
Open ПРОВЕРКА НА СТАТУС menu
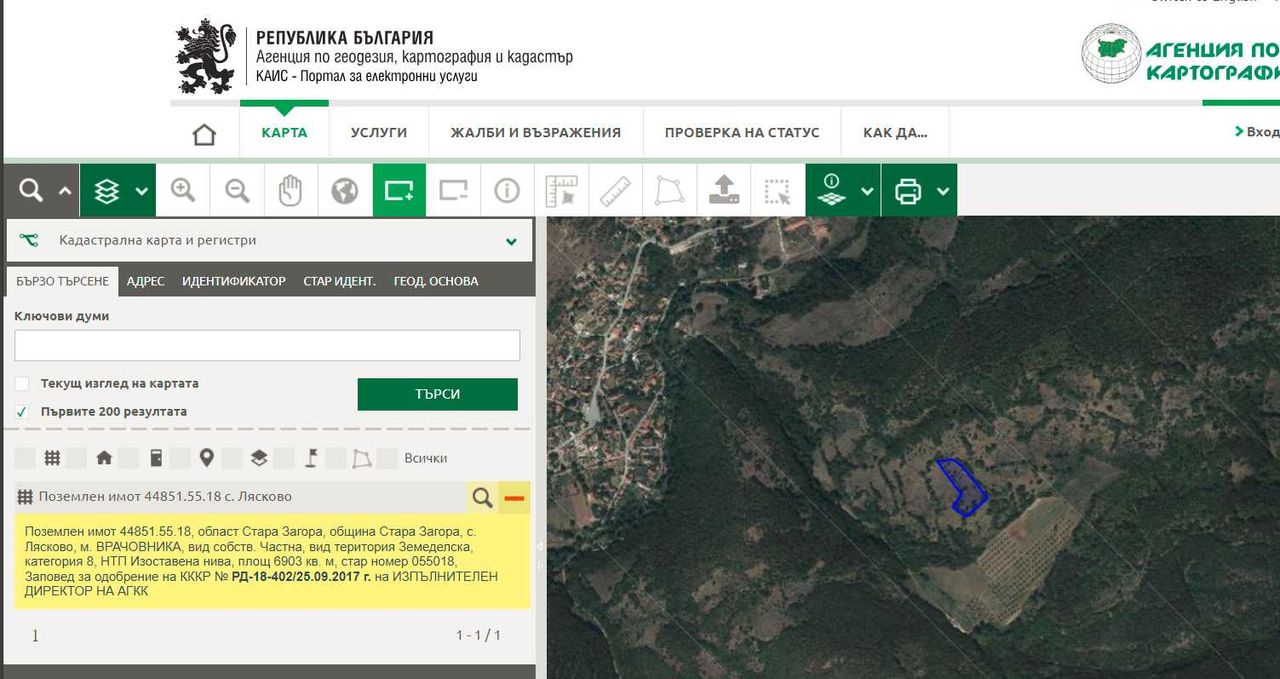click(x=742, y=132)
